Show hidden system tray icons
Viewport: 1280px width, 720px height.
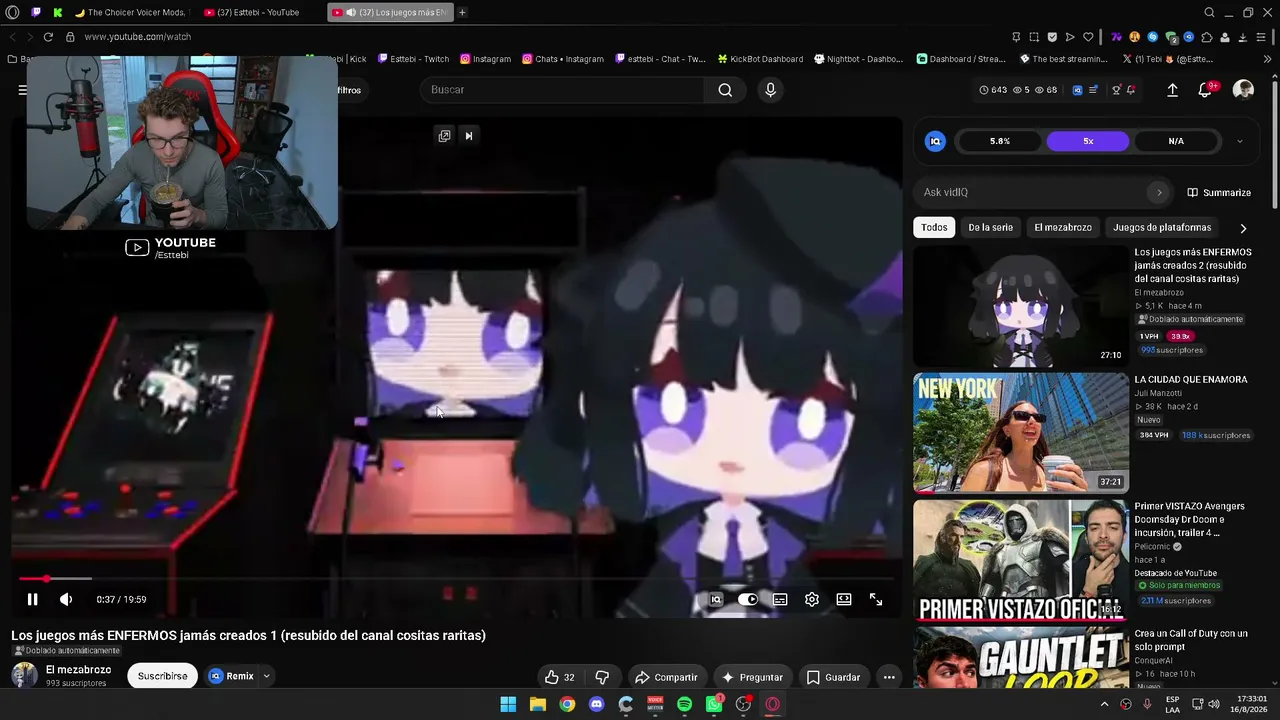(1104, 704)
